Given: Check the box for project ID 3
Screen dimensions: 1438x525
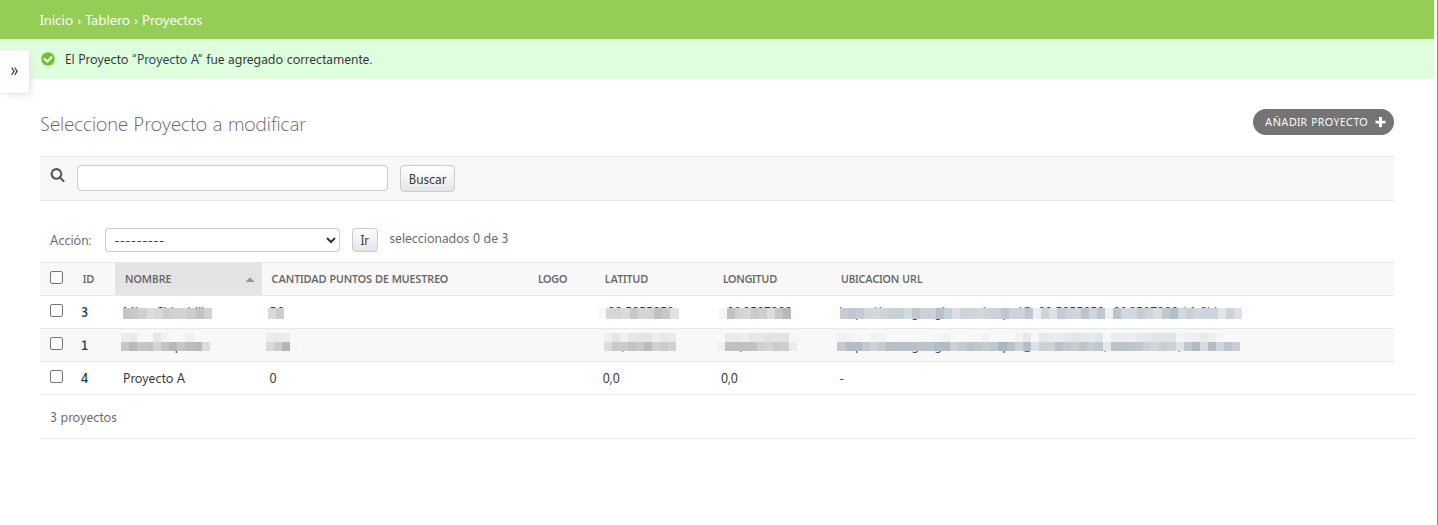Looking at the screenshot, I should [57, 311].
